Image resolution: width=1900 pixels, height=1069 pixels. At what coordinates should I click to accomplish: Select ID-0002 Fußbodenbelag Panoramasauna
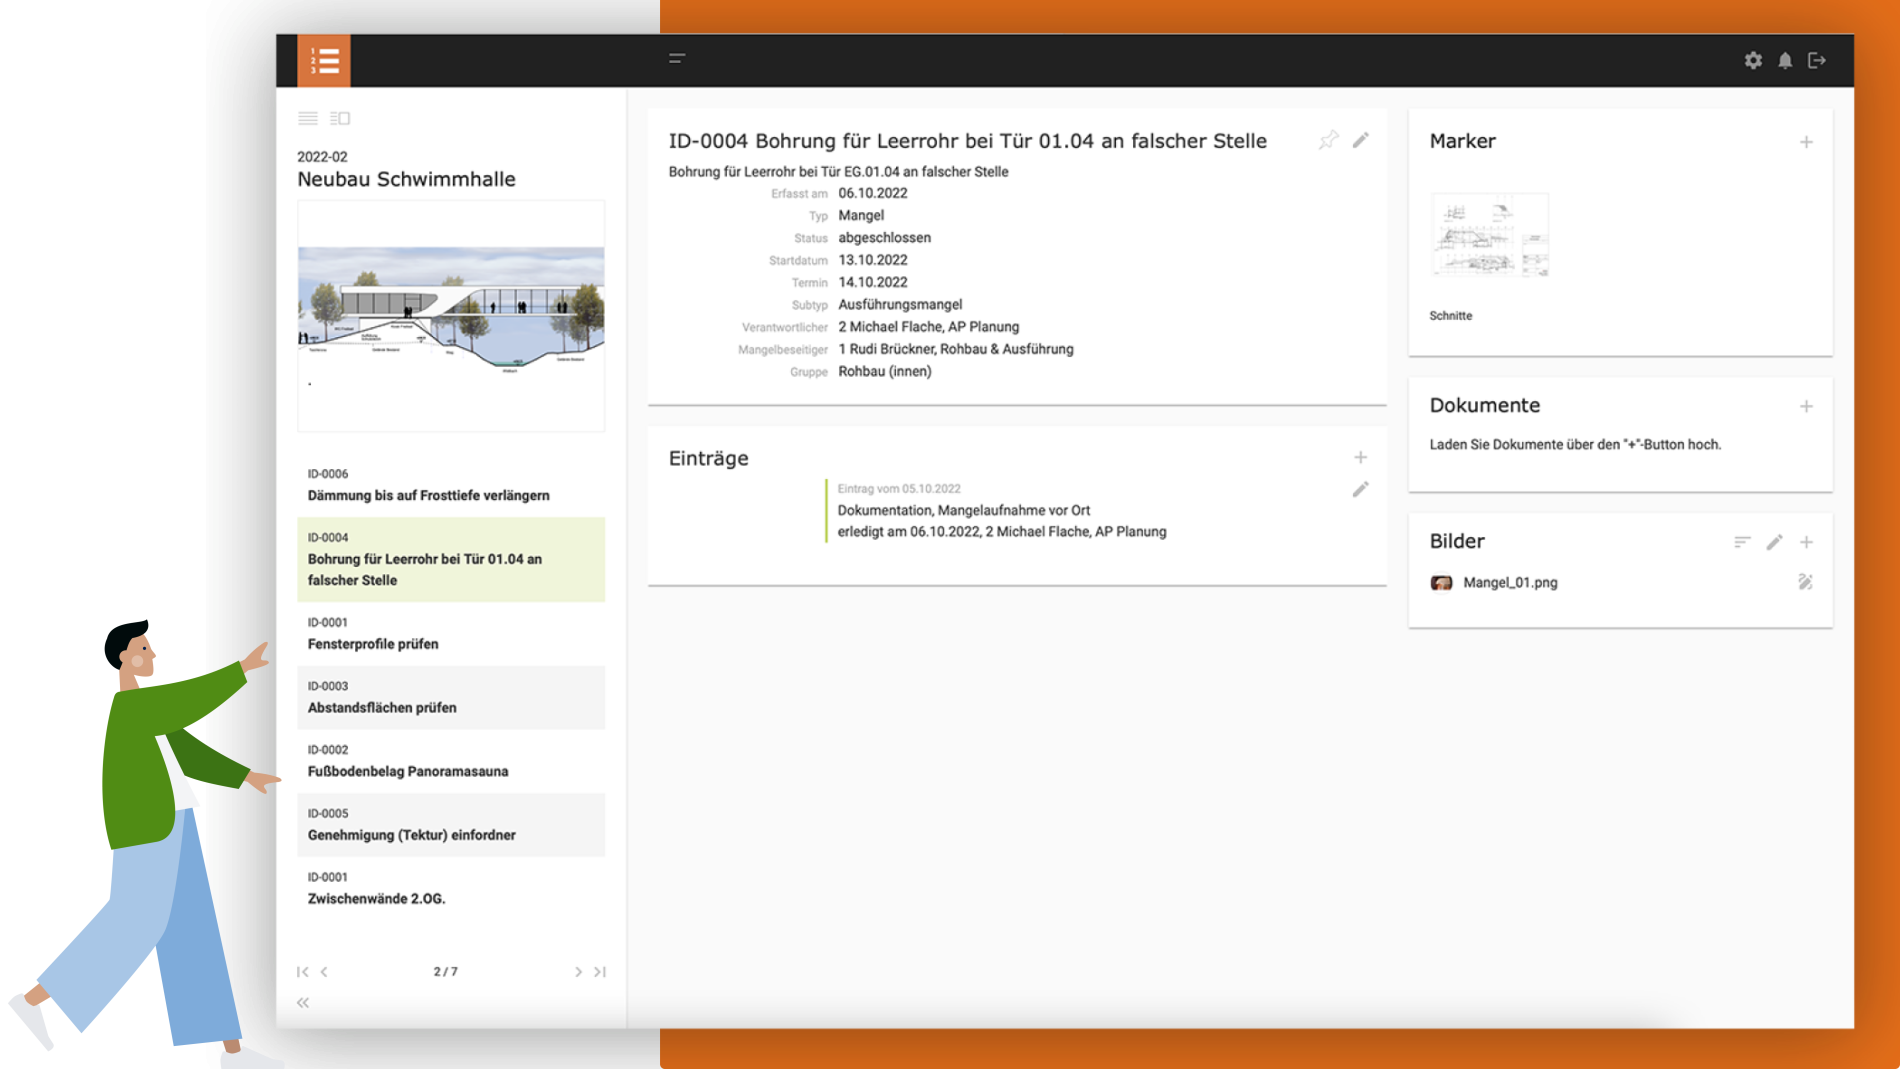pos(451,761)
